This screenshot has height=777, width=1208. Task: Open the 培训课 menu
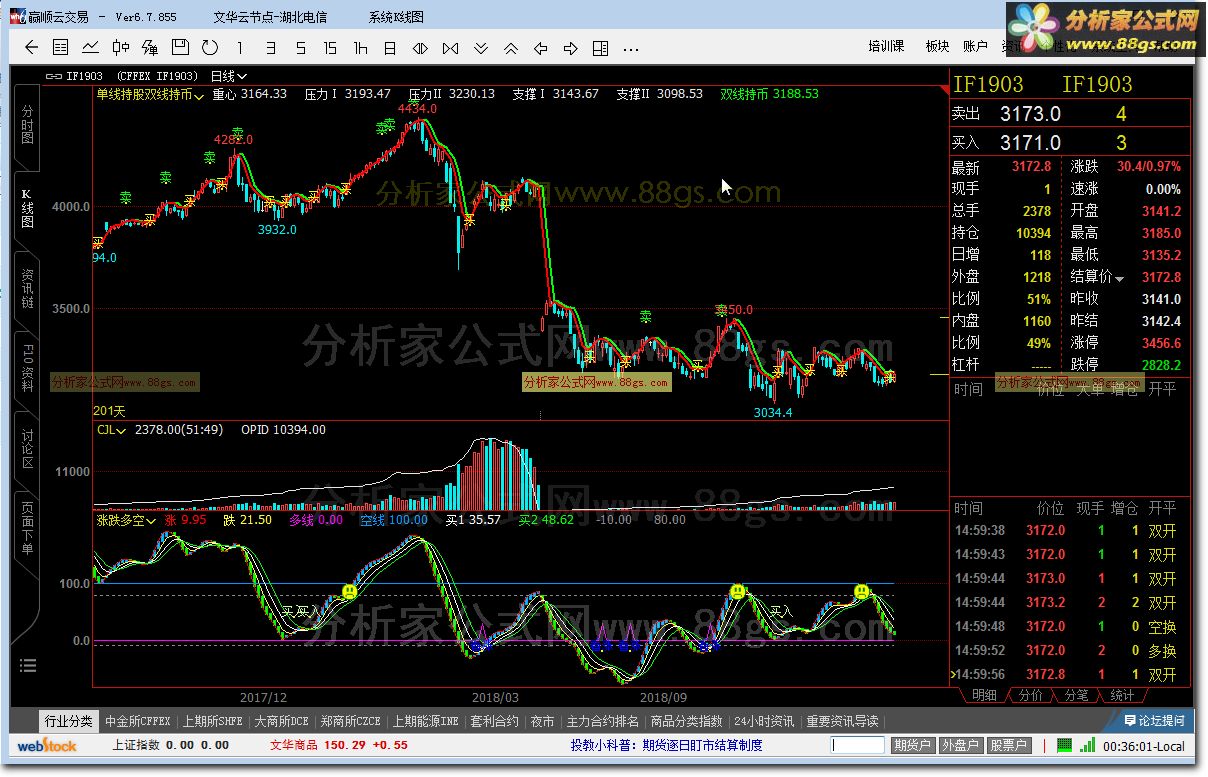886,46
